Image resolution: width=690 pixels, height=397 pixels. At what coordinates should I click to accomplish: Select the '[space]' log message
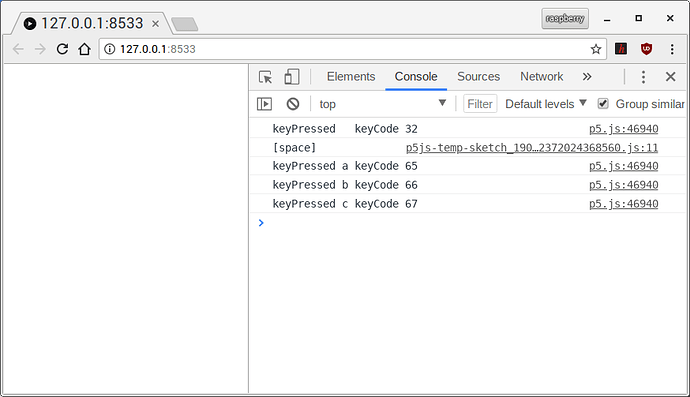pyautogui.click(x=294, y=147)
